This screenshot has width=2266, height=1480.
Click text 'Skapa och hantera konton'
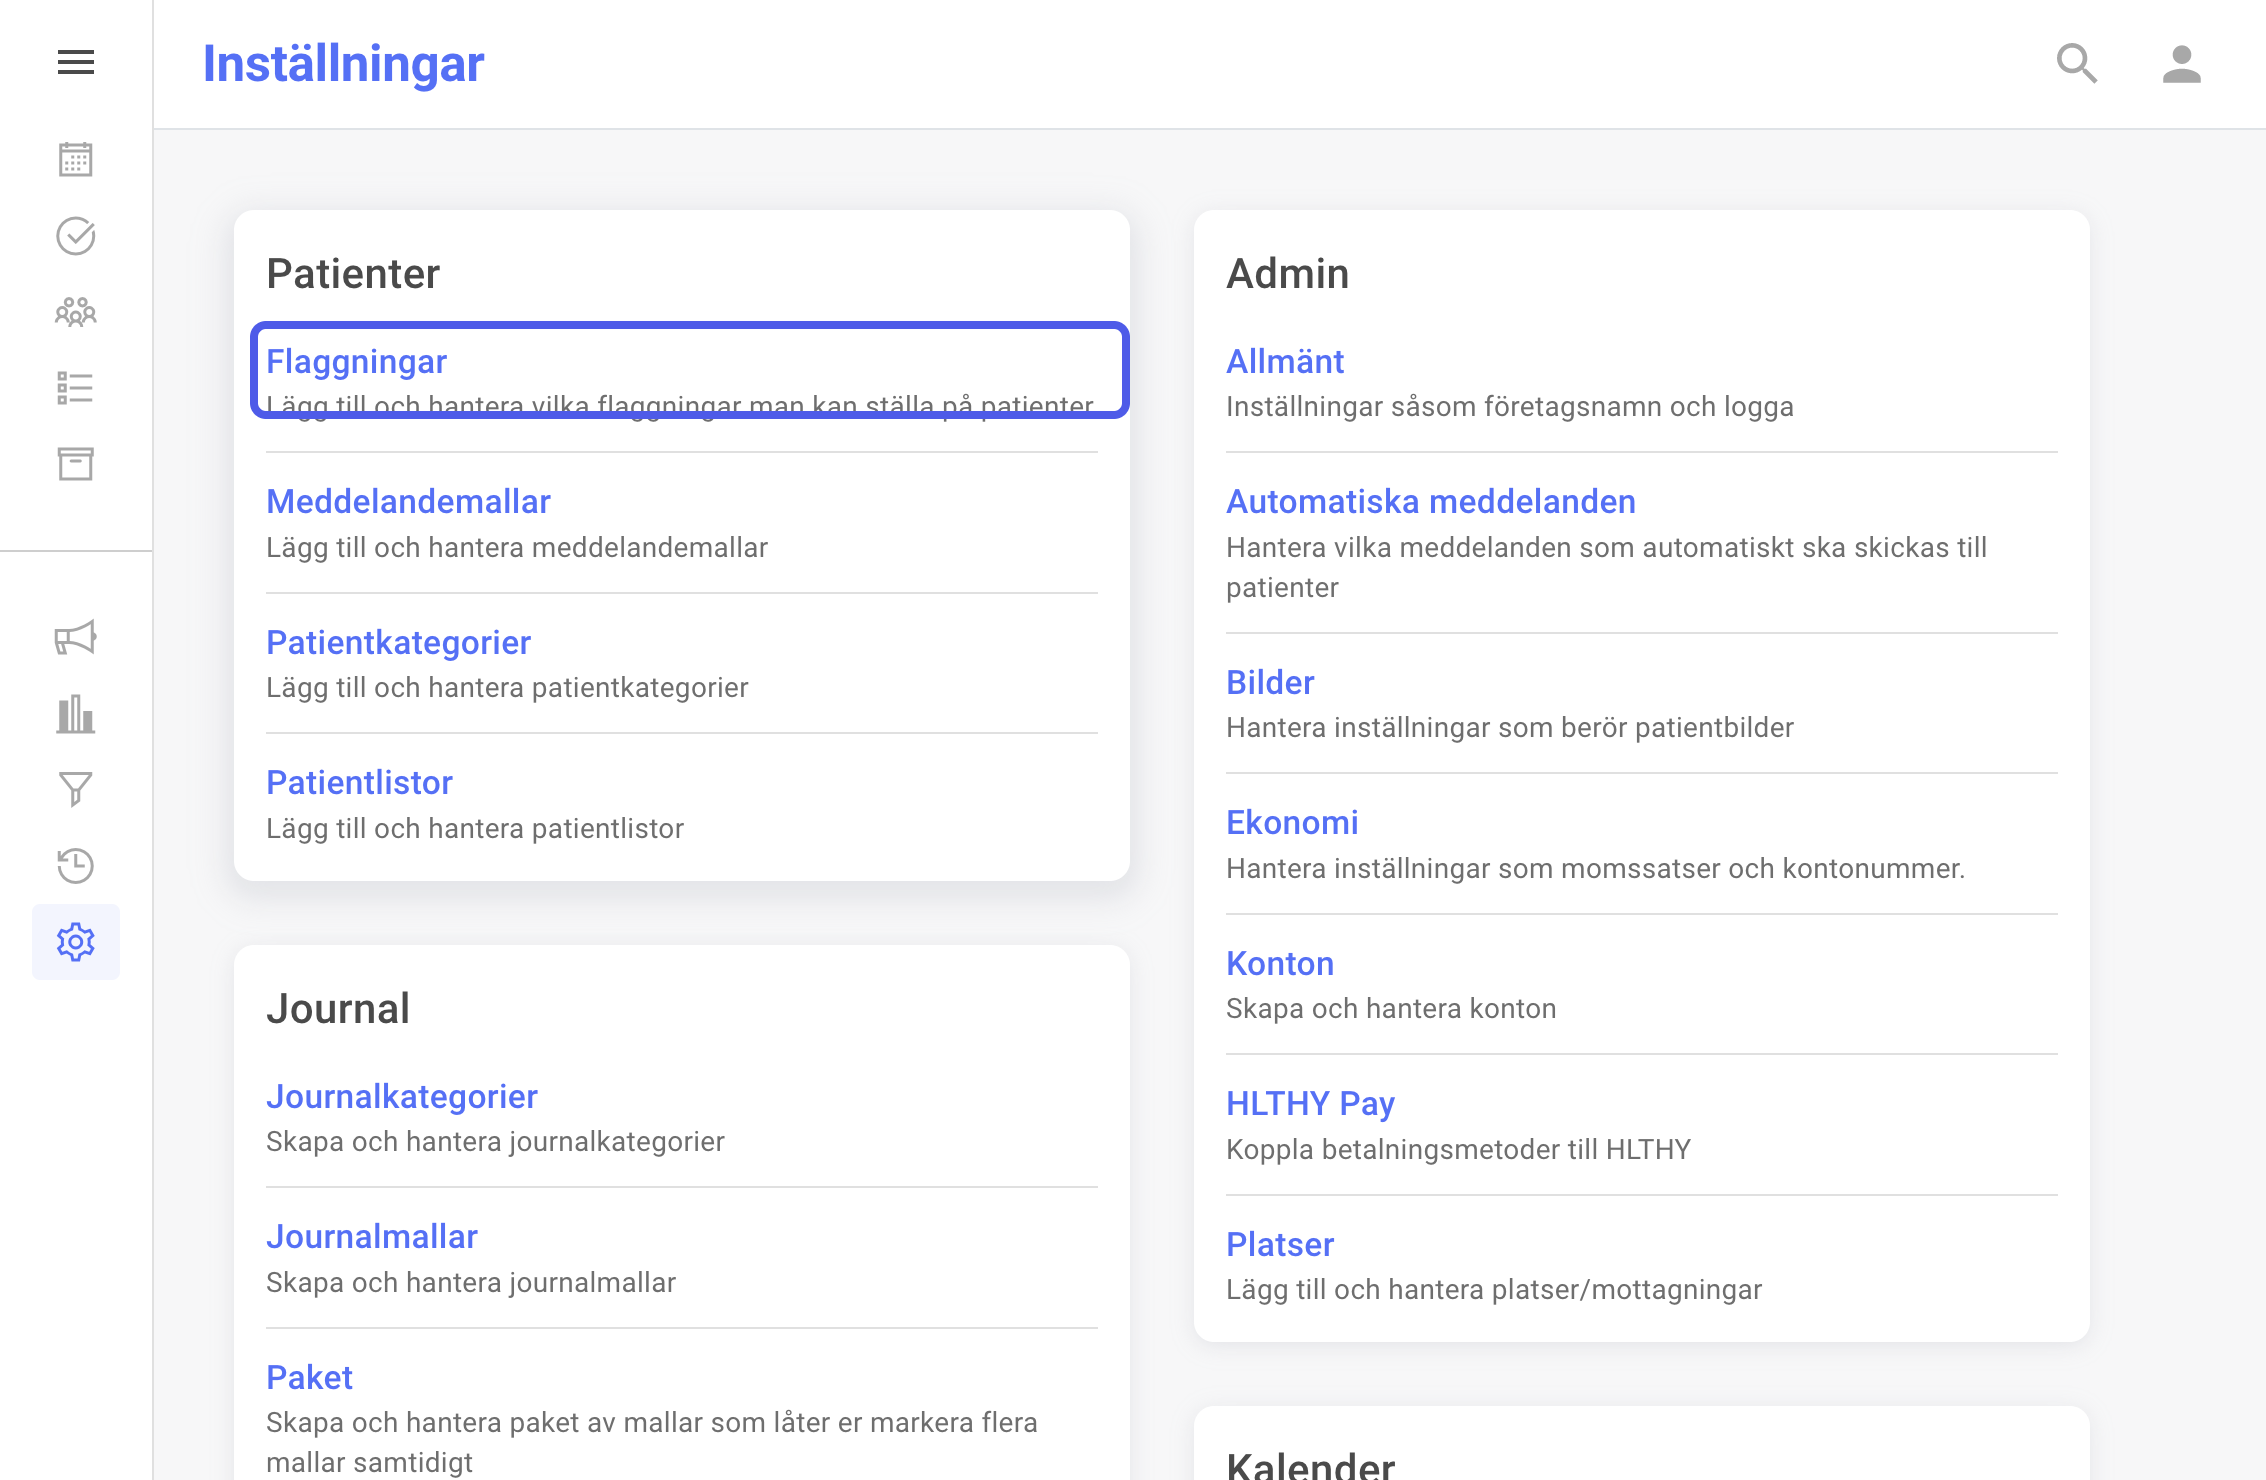tap(1392, 1009)
